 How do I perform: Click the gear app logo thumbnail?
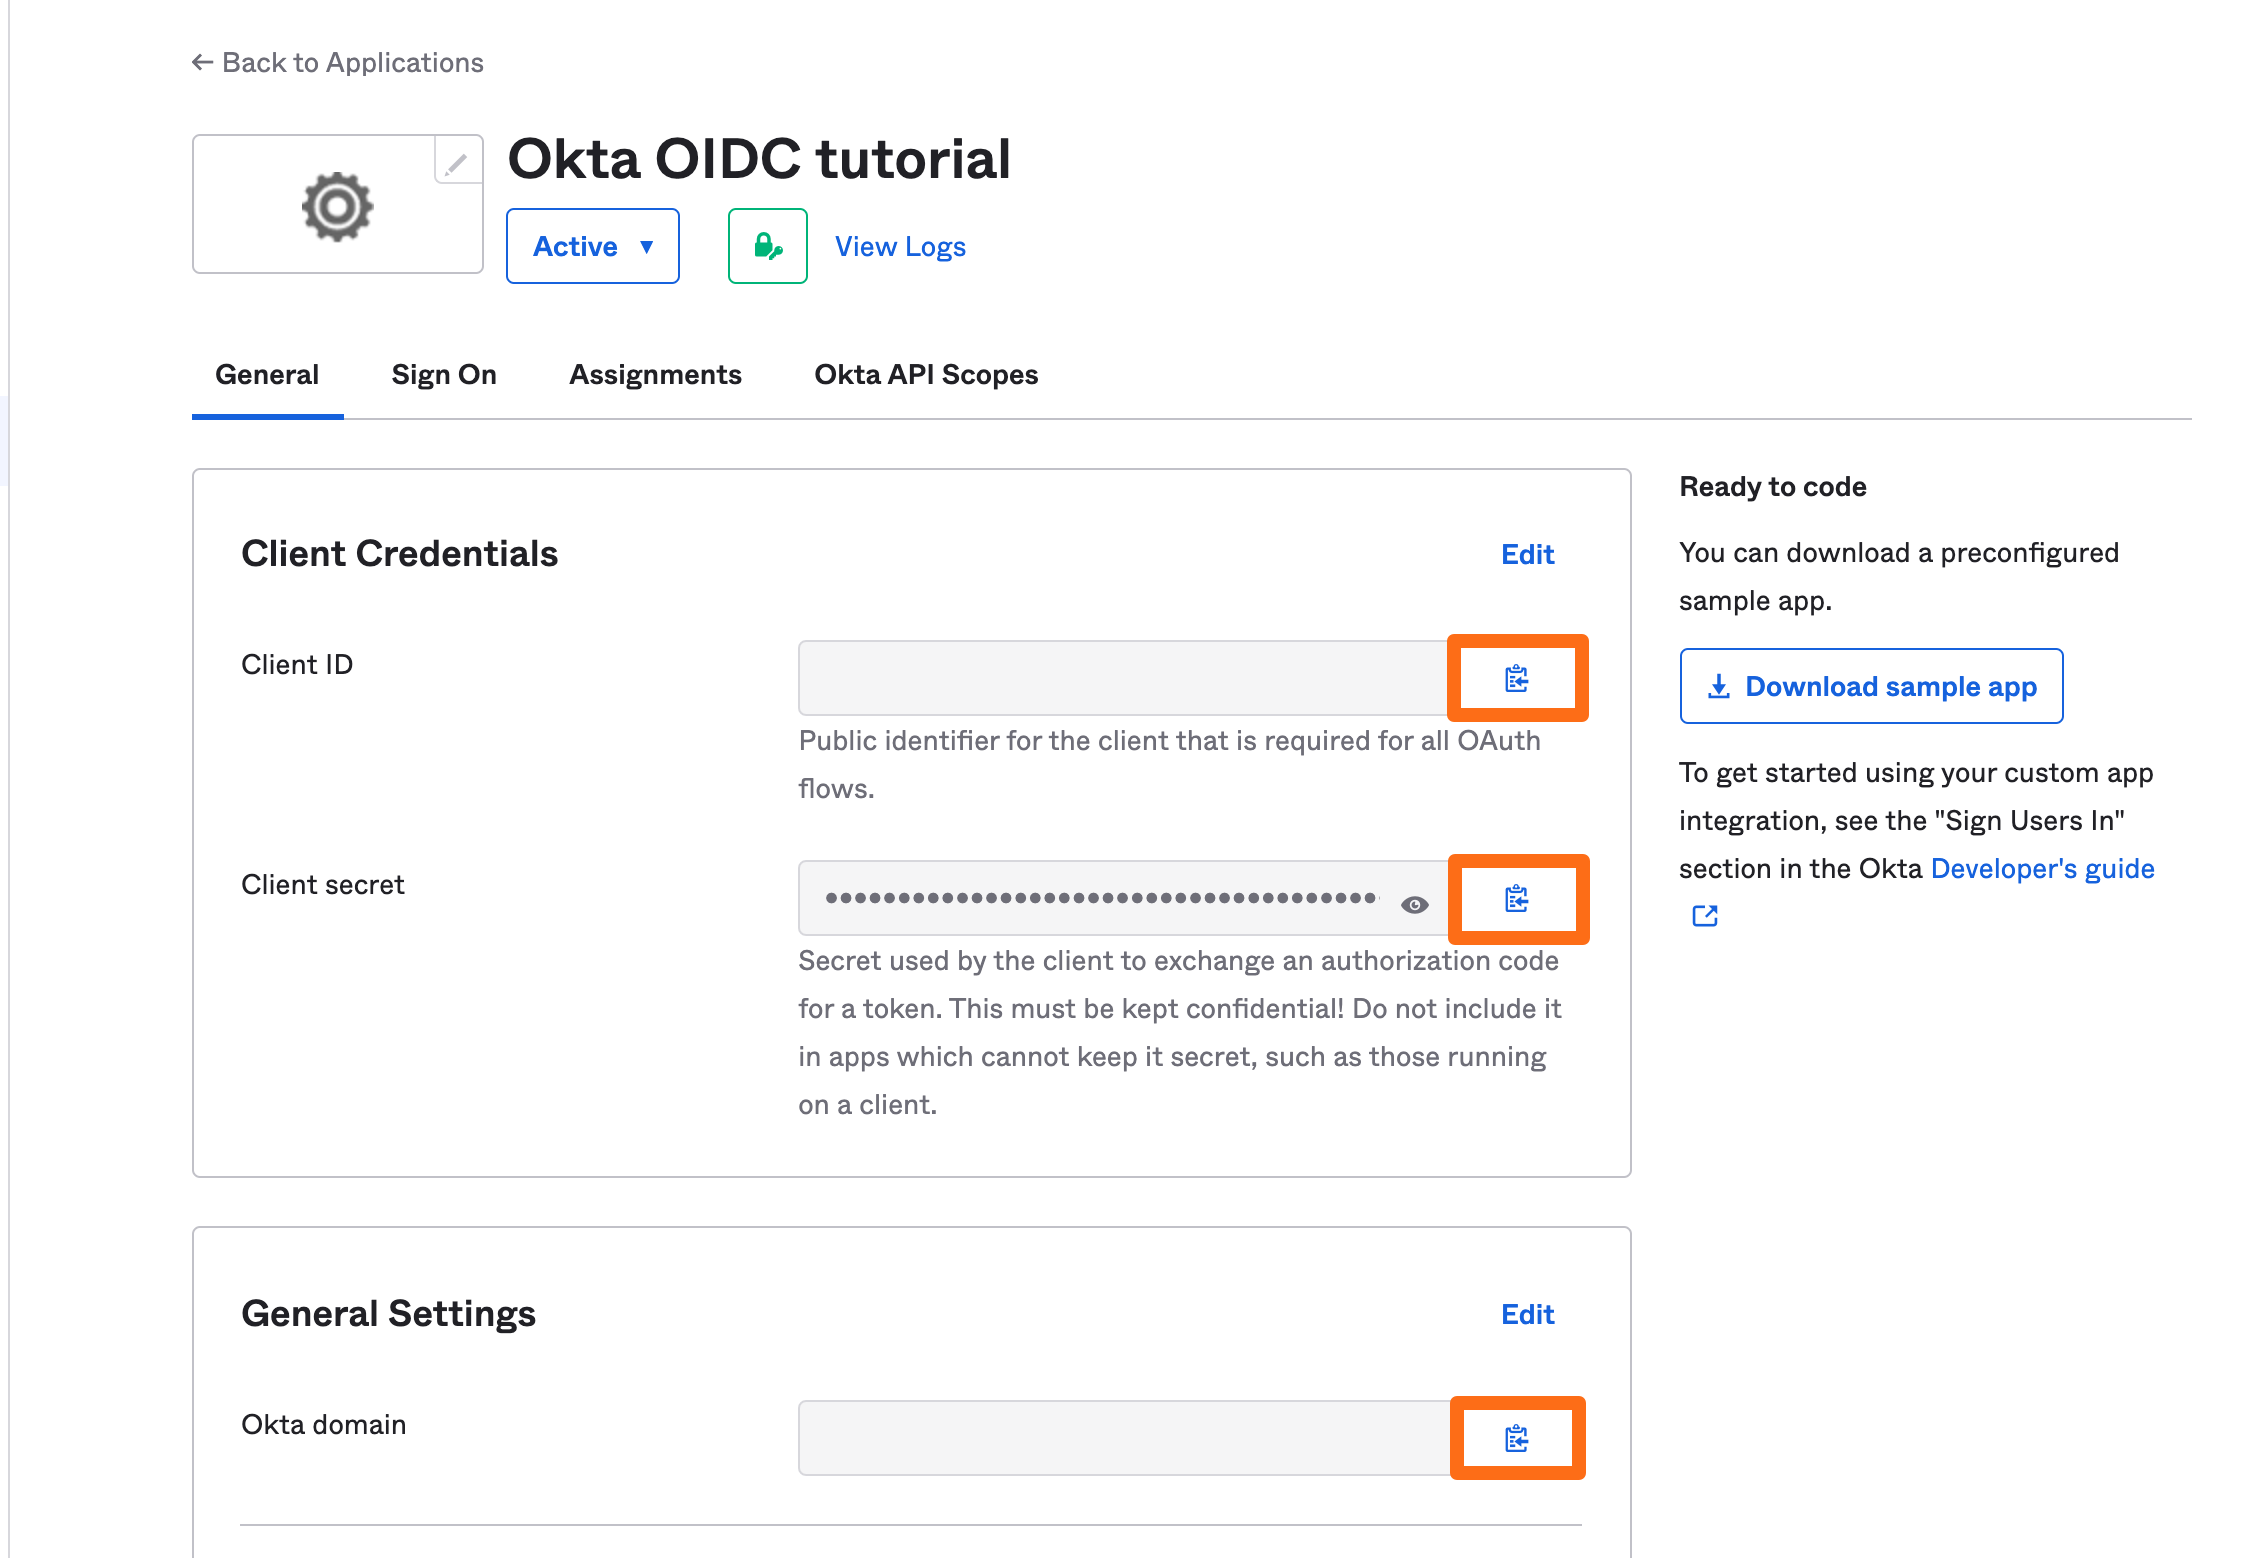pos(337,207)
